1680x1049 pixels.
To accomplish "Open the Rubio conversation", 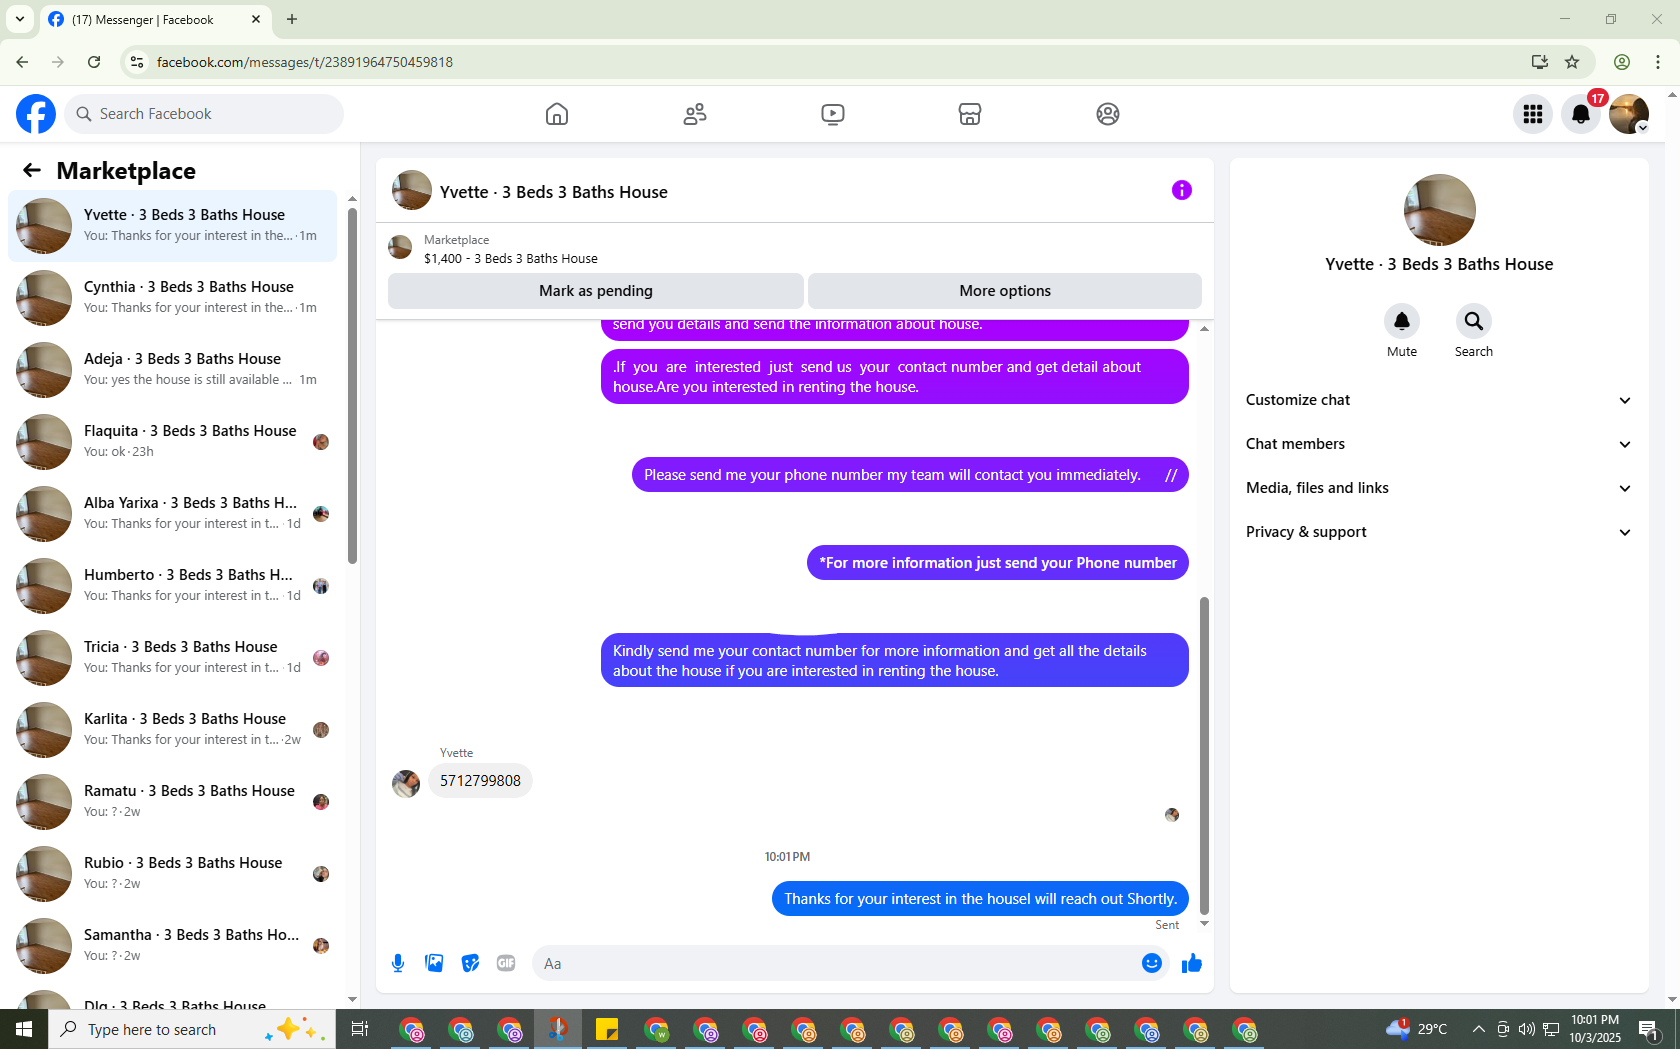I will 172,874.
